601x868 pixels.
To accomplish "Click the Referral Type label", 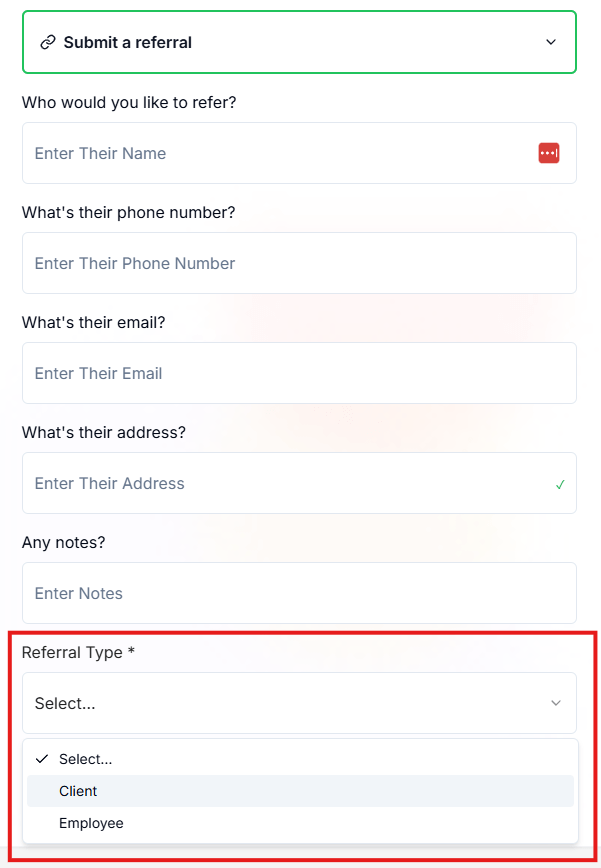I will coord(78,653).
